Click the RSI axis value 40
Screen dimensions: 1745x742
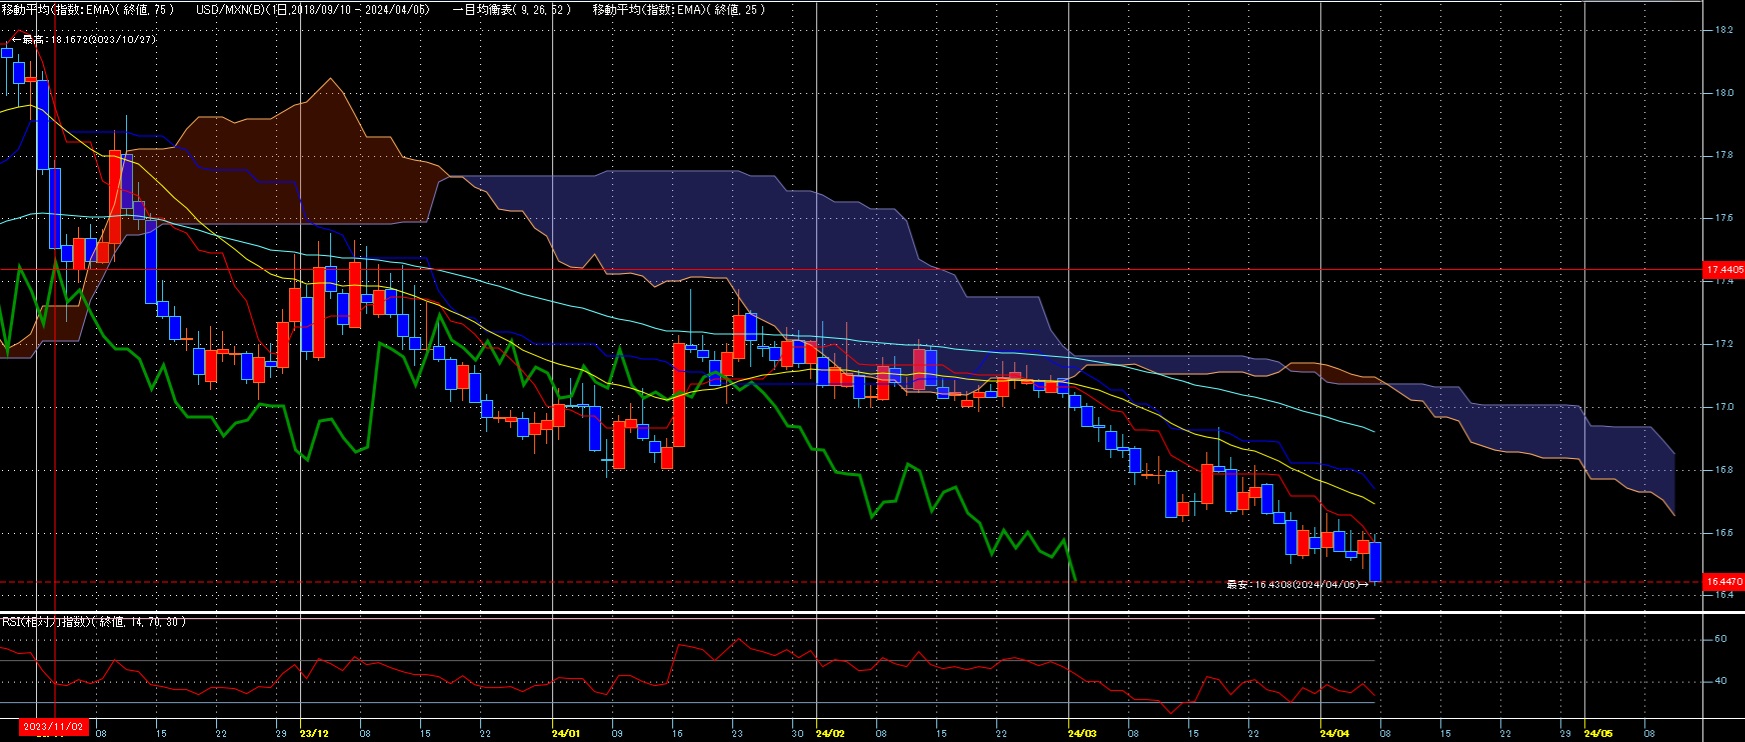[1721, 681]
